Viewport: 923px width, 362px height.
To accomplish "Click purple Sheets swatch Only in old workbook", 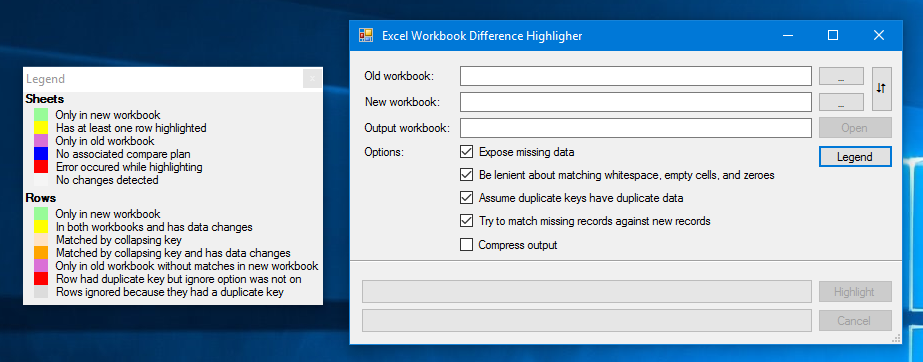I will (x=41, y=141).
